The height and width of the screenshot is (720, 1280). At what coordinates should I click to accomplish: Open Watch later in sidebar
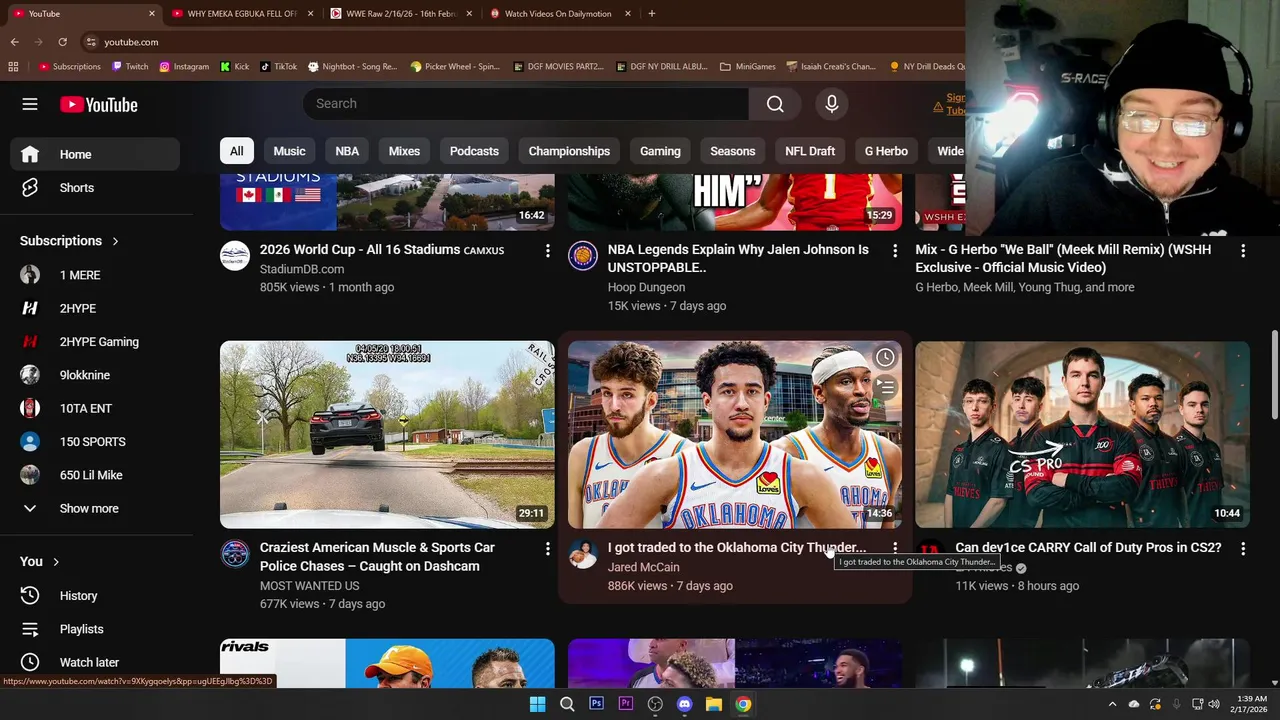click(x=95, y=662)
